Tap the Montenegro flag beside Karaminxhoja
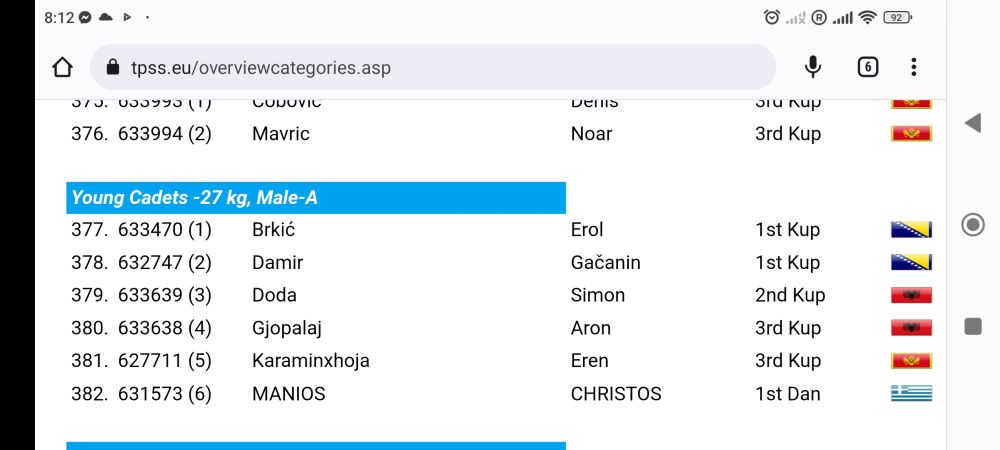Screen dimensions: 1000x450 pyautogui.click(x=911, y=361)
